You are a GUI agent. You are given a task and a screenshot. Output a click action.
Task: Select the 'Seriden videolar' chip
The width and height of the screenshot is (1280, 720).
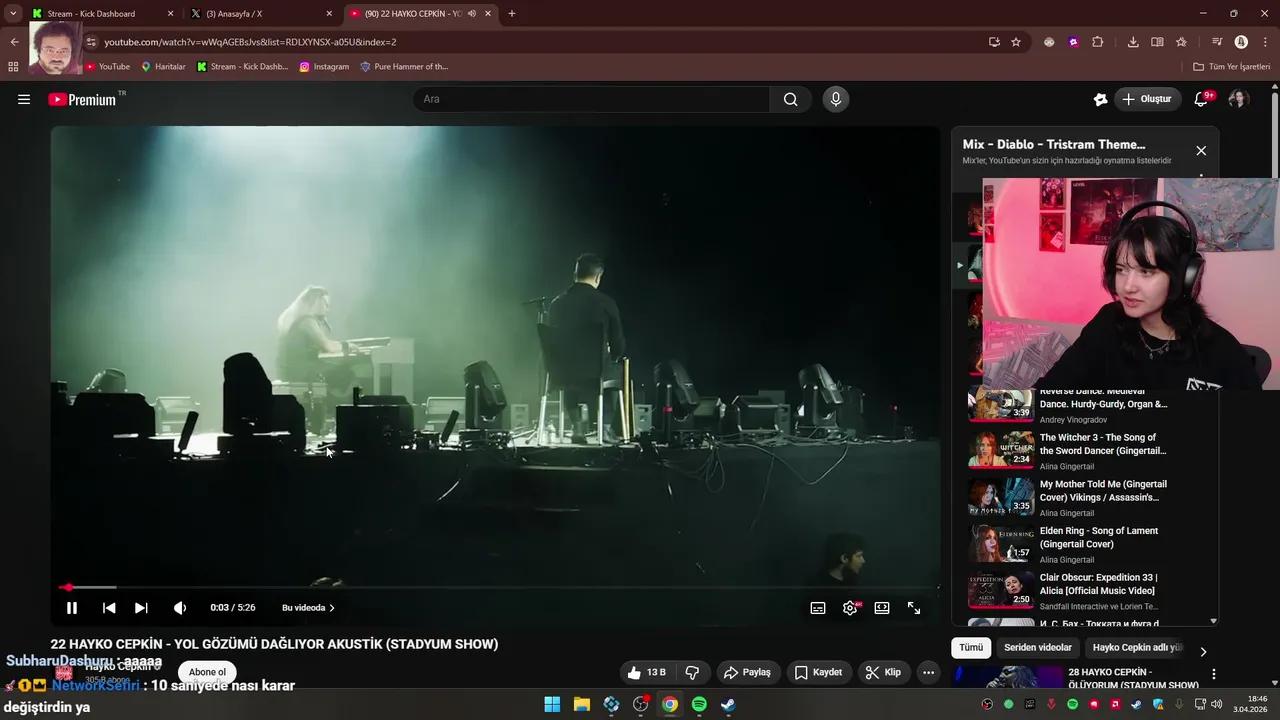(x=1037, y=648)
